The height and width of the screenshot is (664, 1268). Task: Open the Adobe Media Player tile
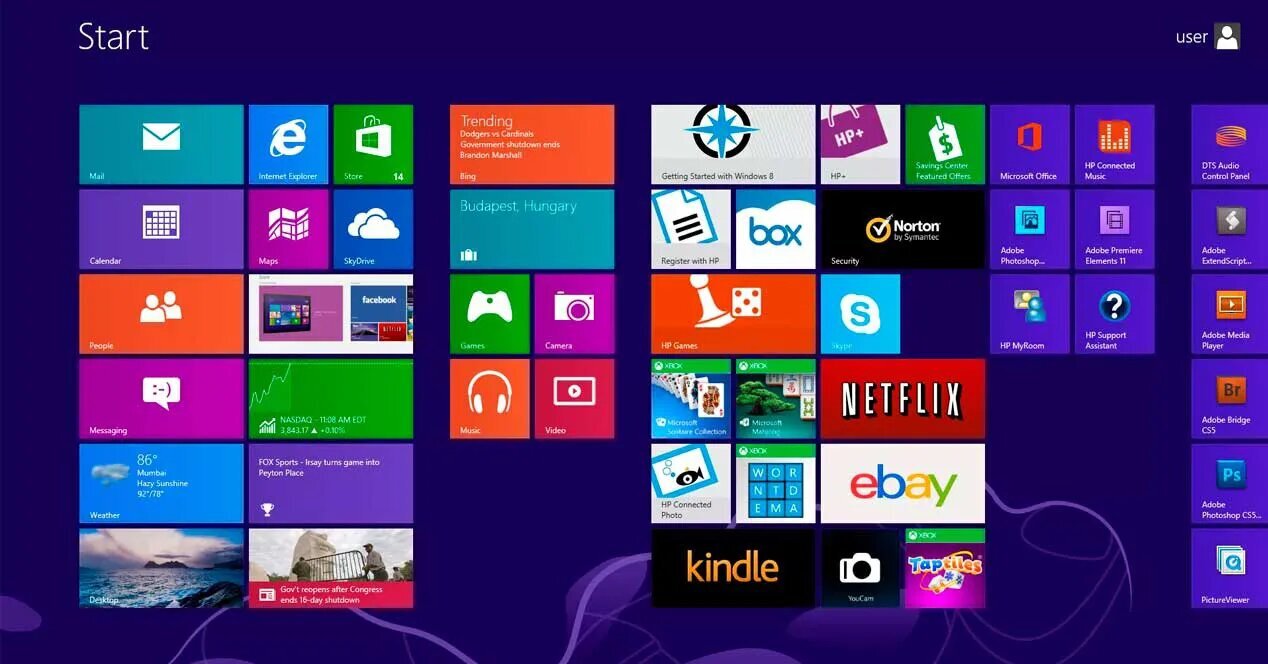click(x=1230, y=314)
